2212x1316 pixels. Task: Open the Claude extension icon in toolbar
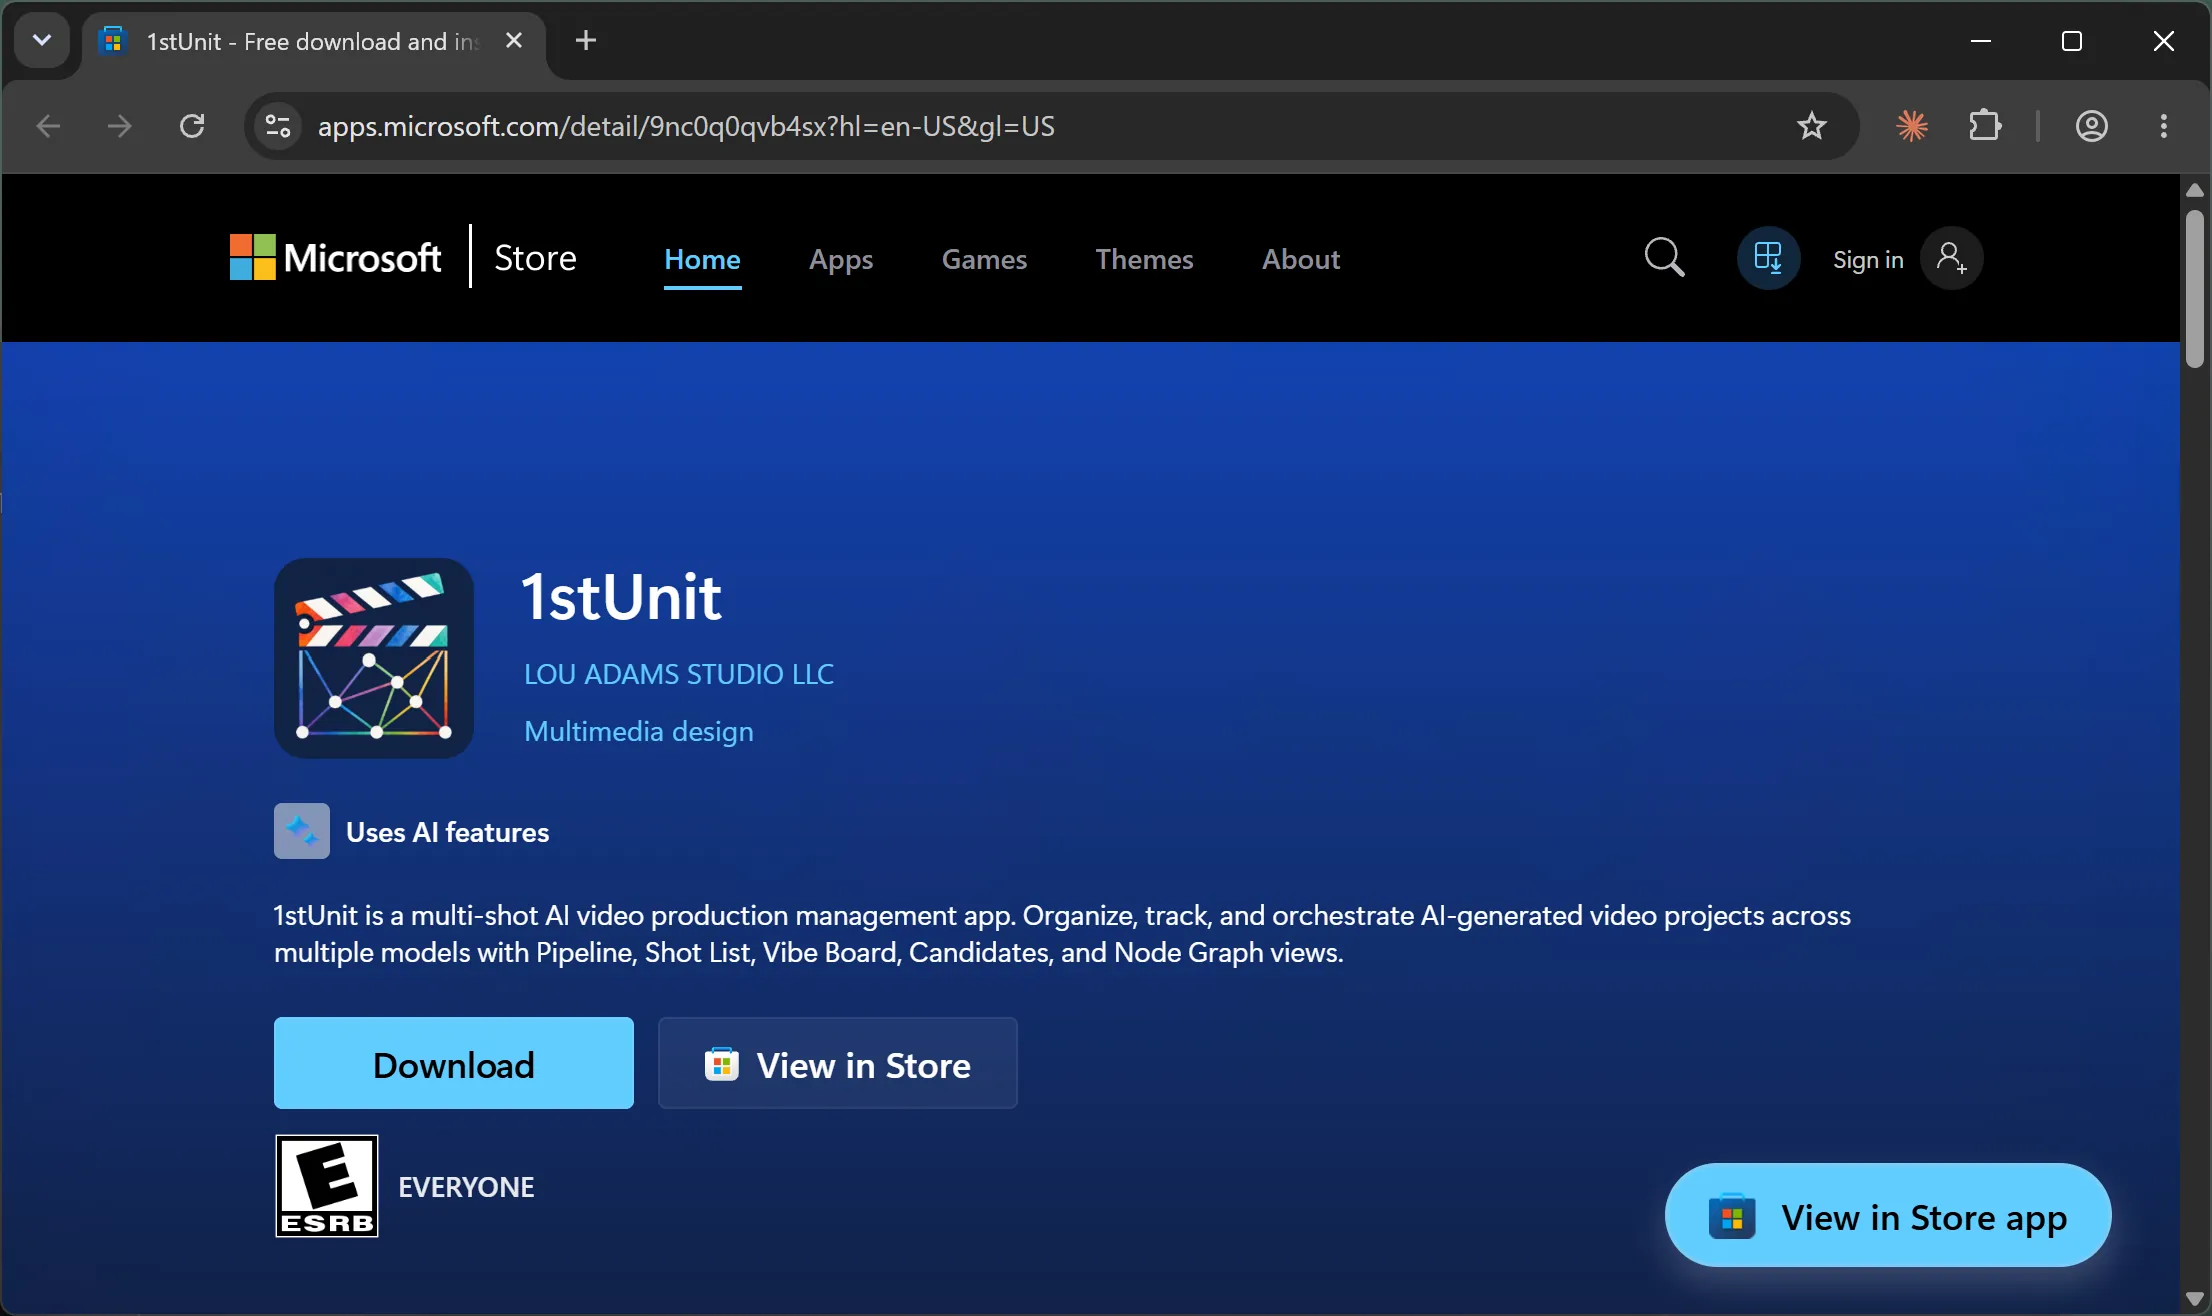1912,126
